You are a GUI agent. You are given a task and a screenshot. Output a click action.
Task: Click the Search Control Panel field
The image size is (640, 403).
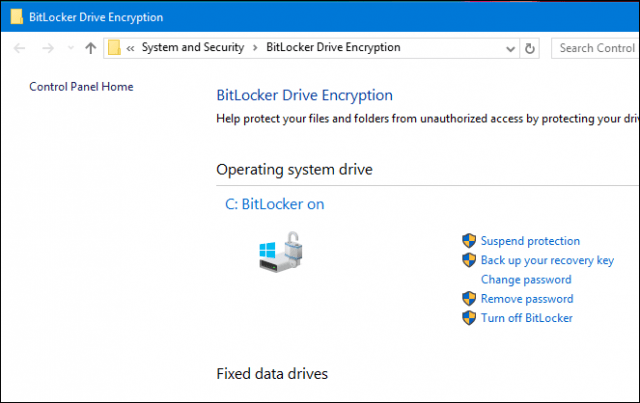pos(596,48)
